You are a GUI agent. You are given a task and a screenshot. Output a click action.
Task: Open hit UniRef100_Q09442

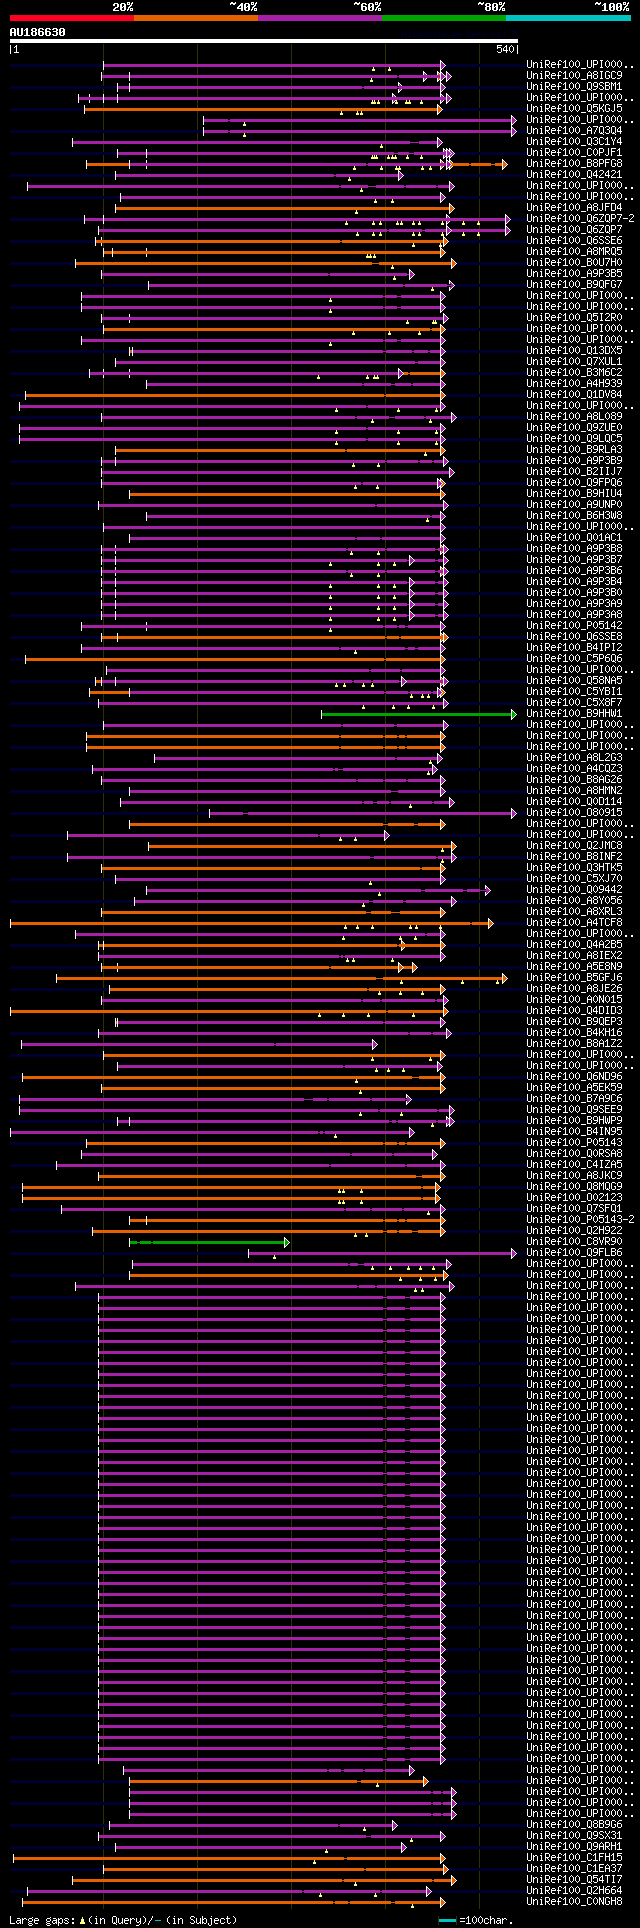(x=574, y=889)
